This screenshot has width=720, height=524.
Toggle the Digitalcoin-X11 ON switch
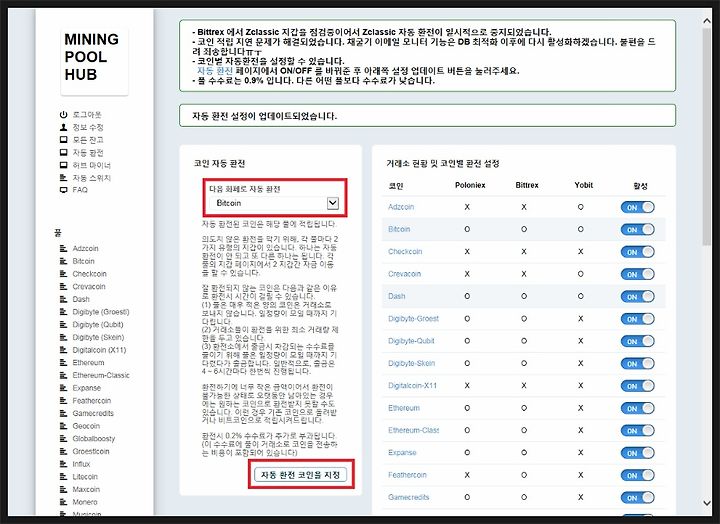click(x=637, y=386)
